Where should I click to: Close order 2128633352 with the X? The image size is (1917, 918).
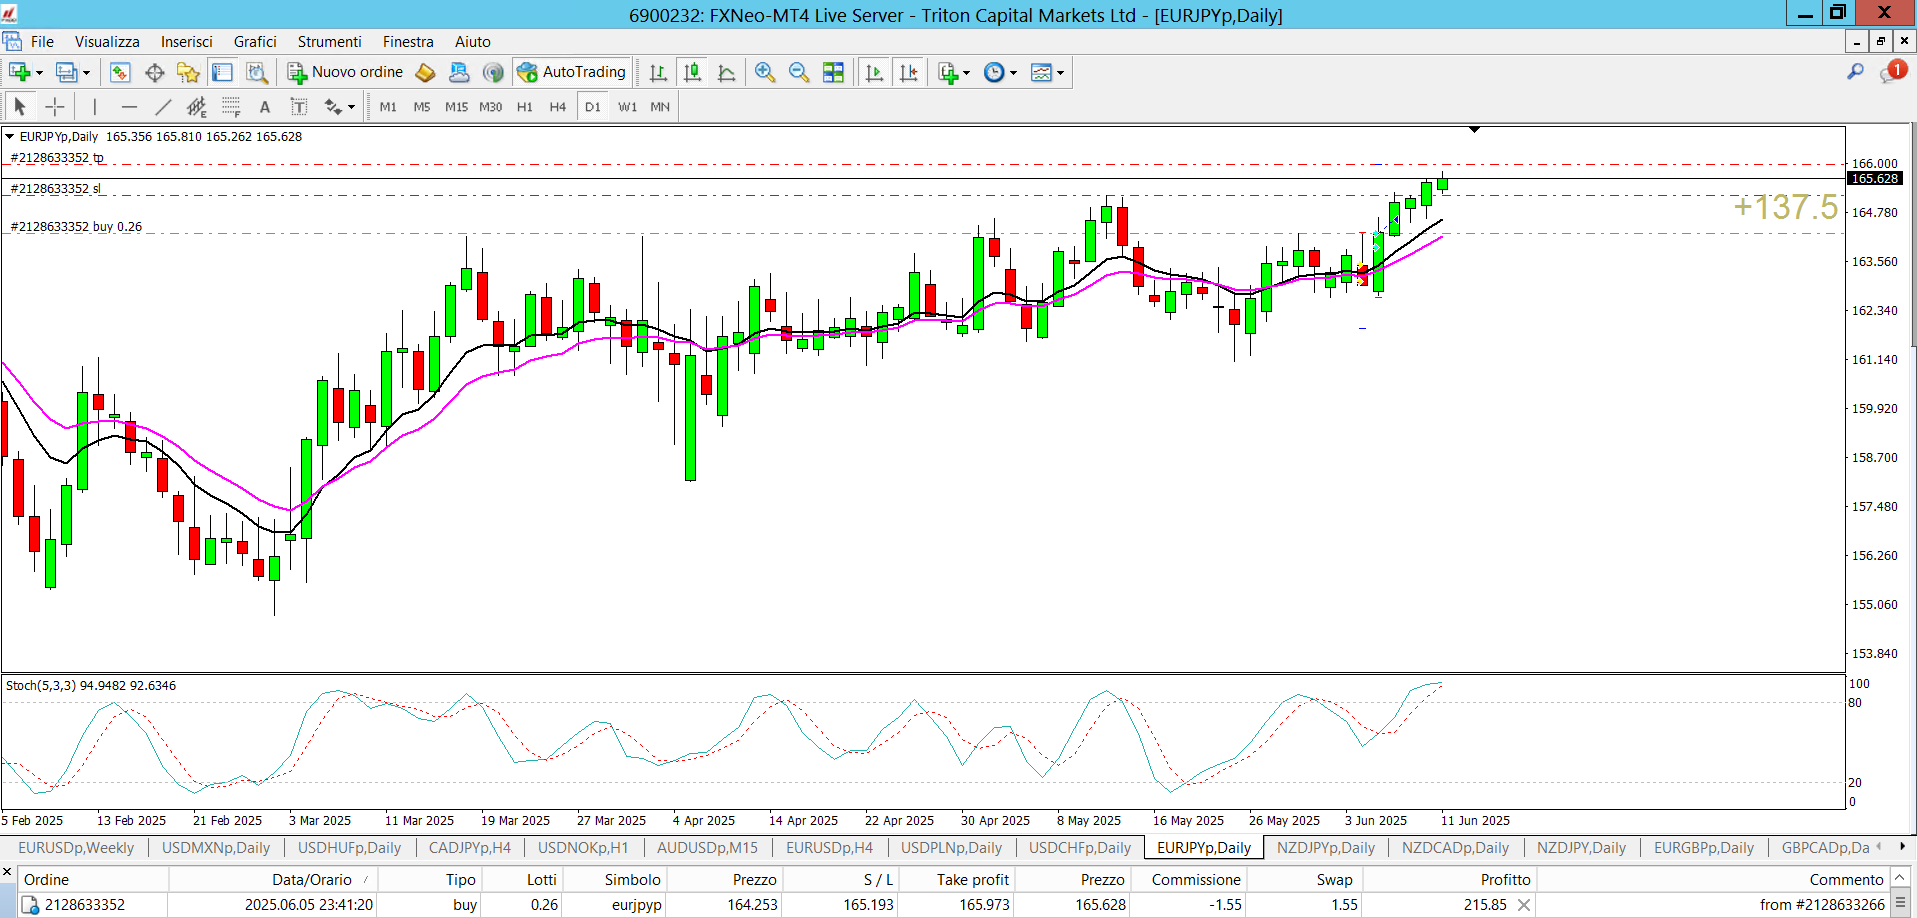pyautogui.click(x=1523, y=904)
